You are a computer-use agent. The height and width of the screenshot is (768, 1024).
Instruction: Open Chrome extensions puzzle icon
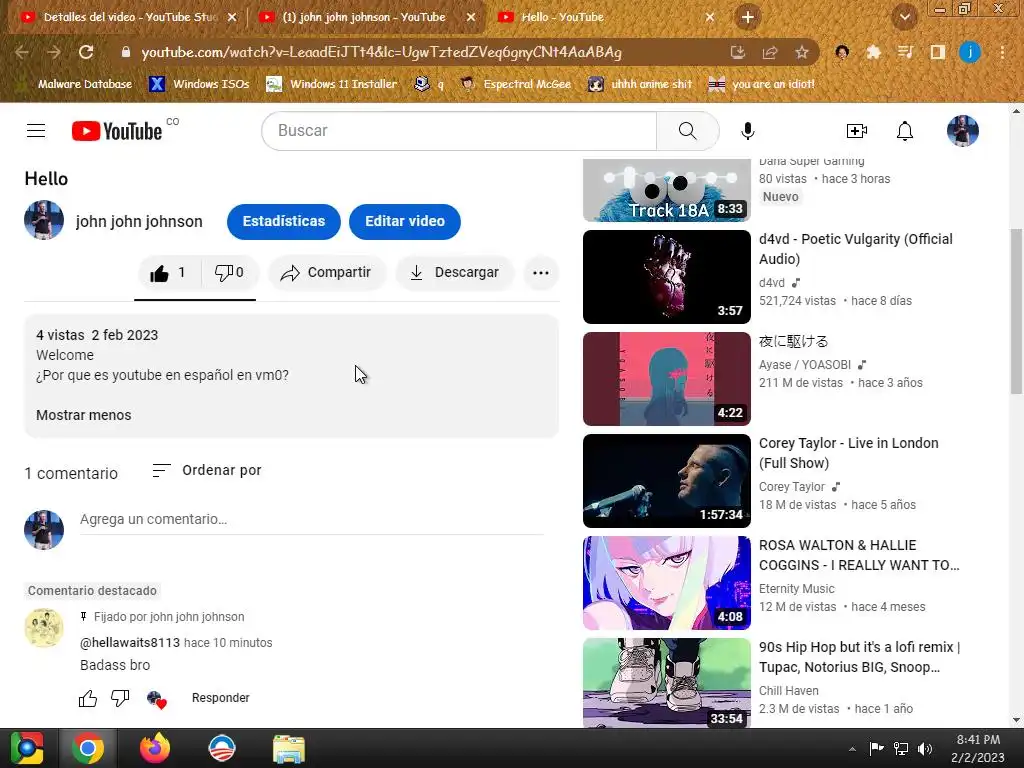point(873,52)
